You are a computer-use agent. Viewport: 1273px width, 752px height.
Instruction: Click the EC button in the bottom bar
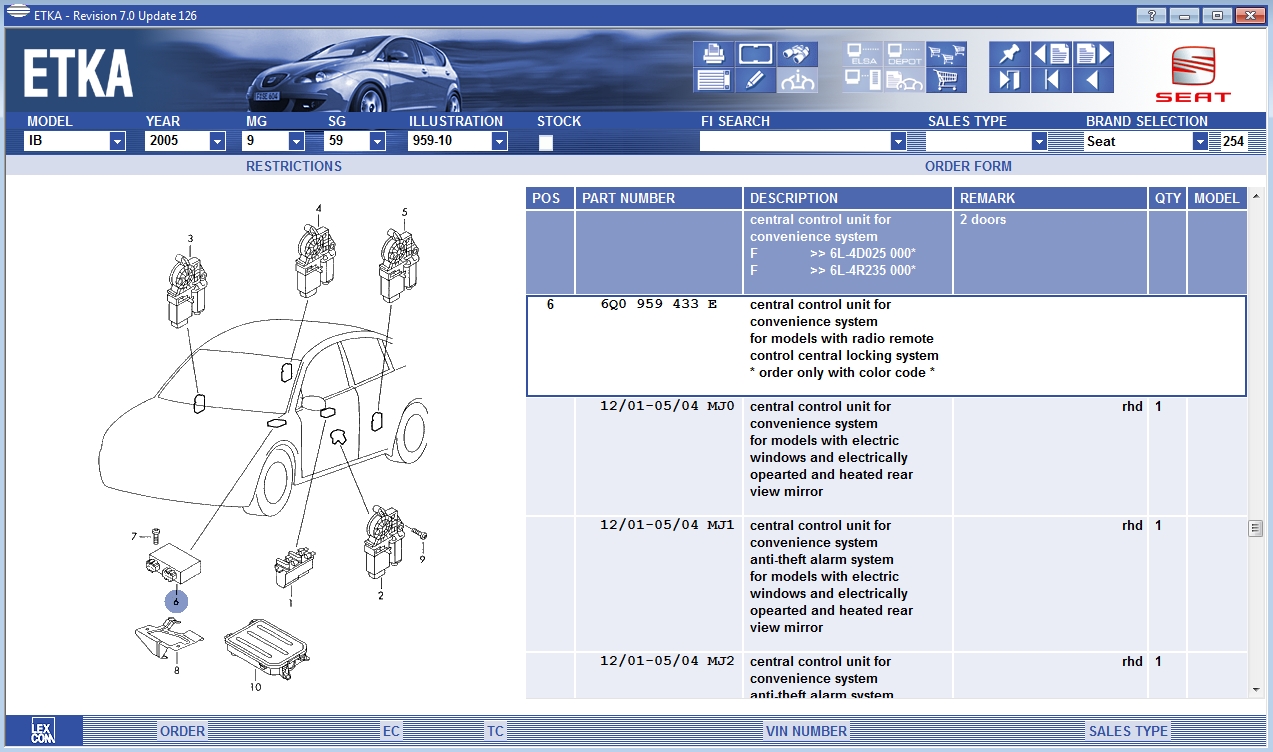coord(391,731)
